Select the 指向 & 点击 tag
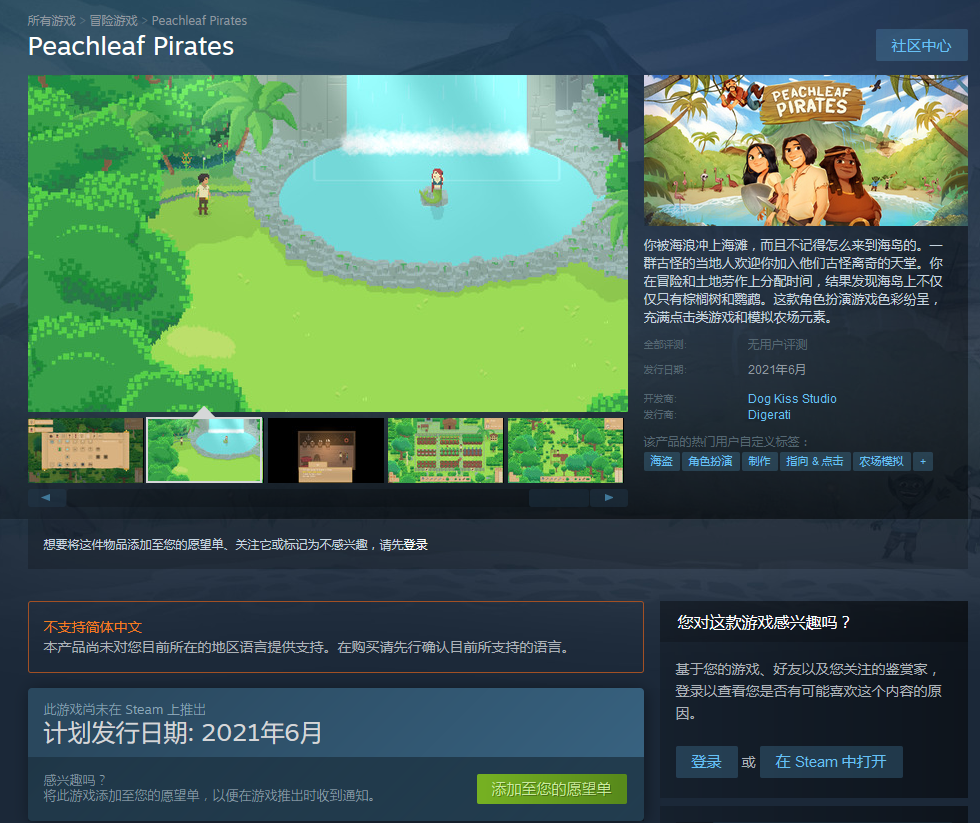 tap(814, 461)
